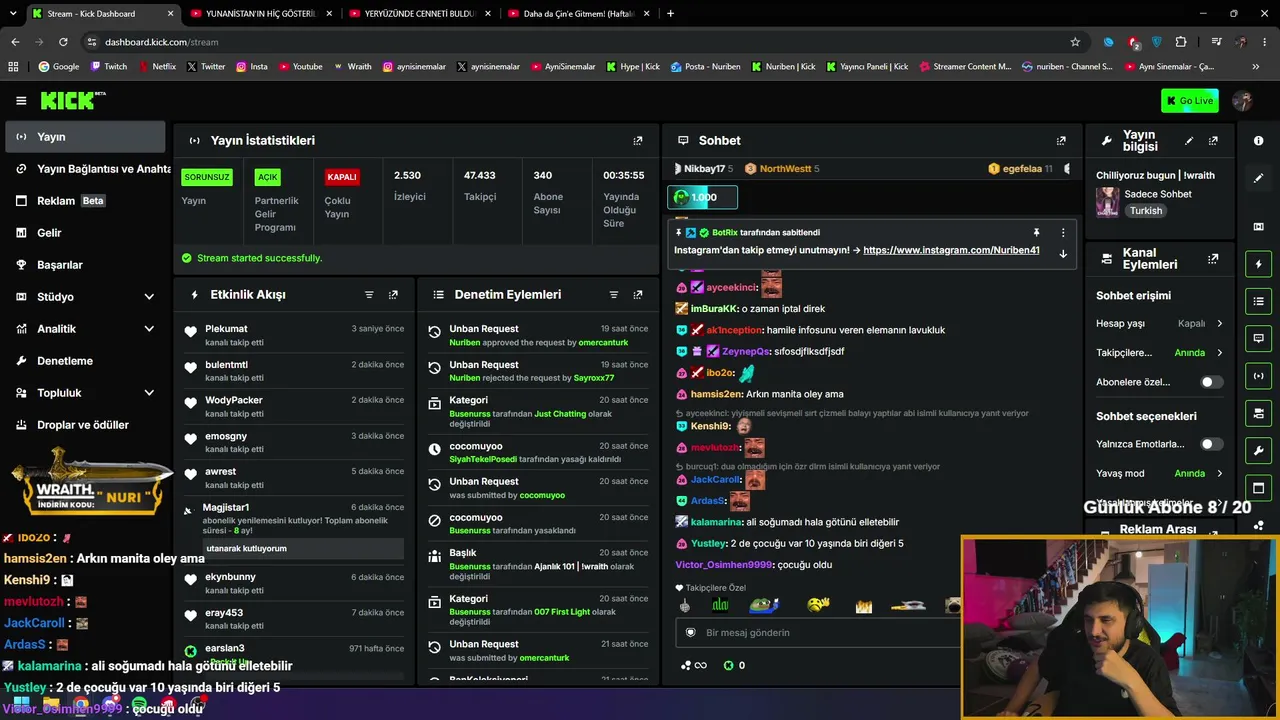Click the wrench icon in the right rail
This screenshot has width=1280, height=720.
[1258, 450]
